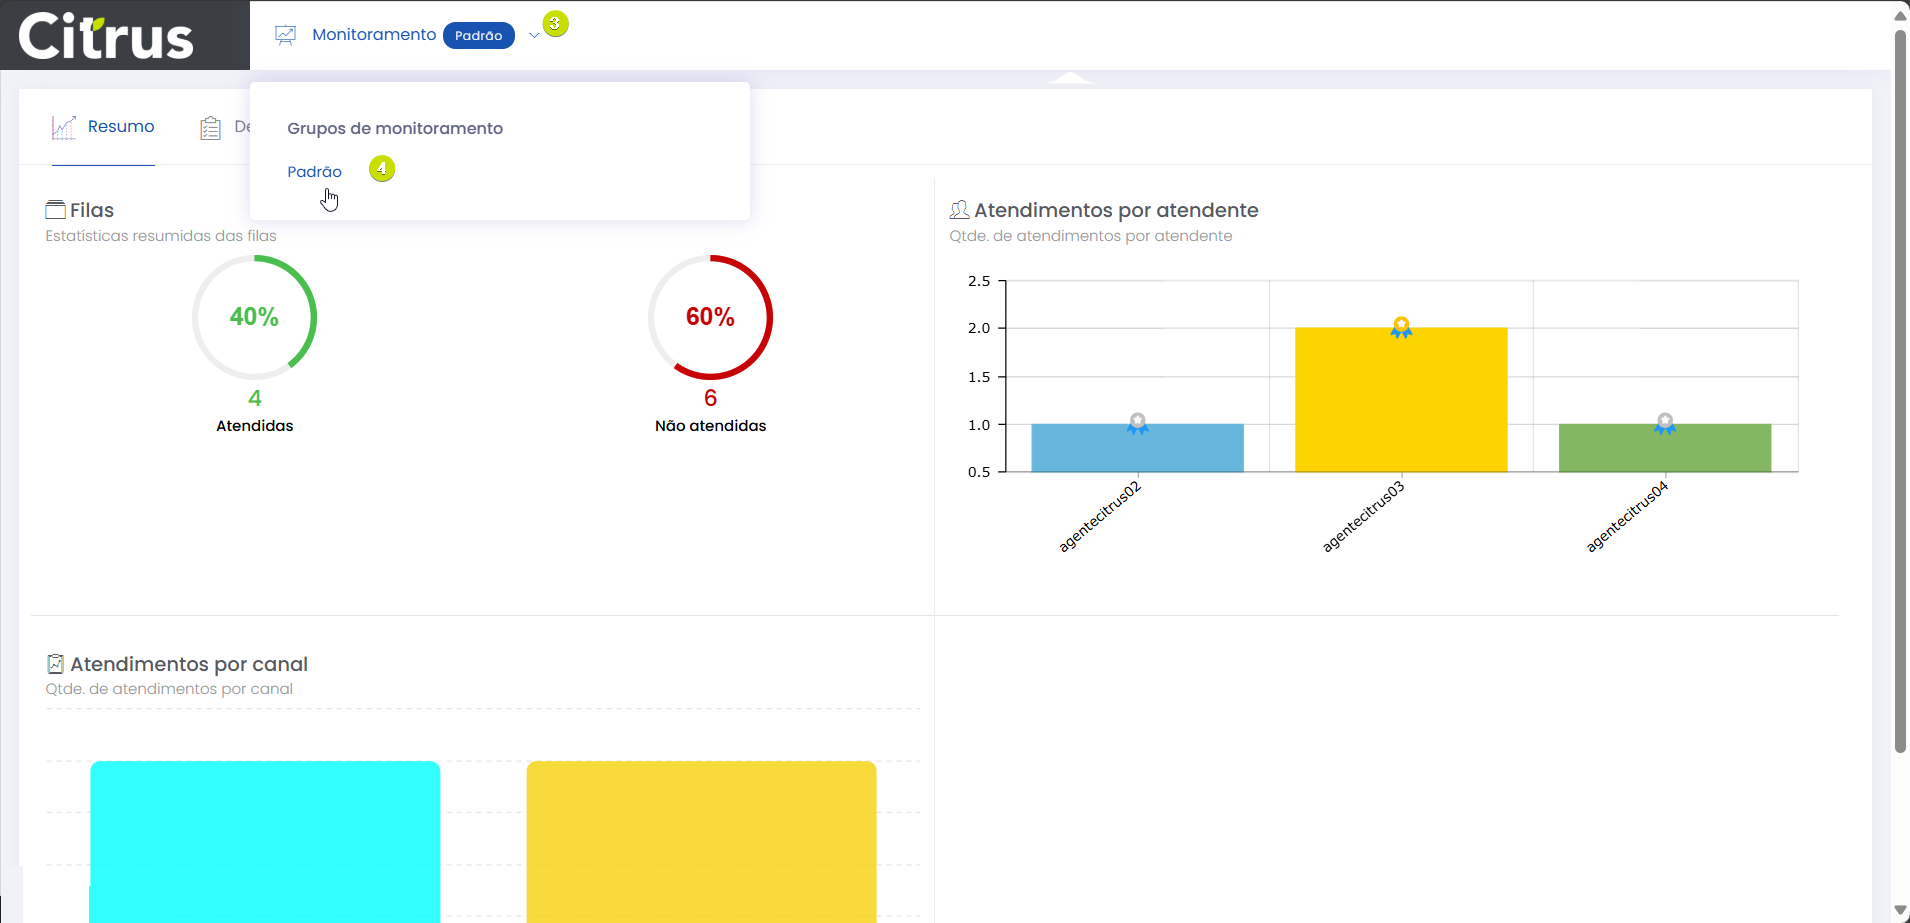Click the clipboard icon beside Resumo tab
The image size is (1910, 923).
(210, 128)
